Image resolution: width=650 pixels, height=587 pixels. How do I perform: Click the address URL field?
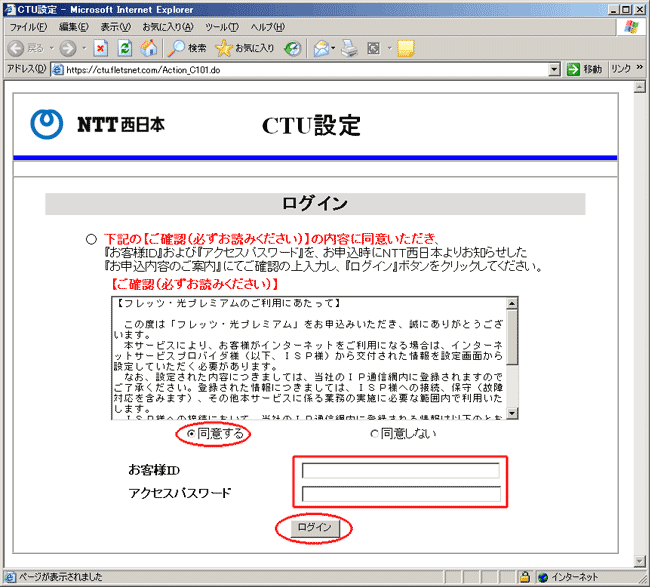tap(306, 70)
